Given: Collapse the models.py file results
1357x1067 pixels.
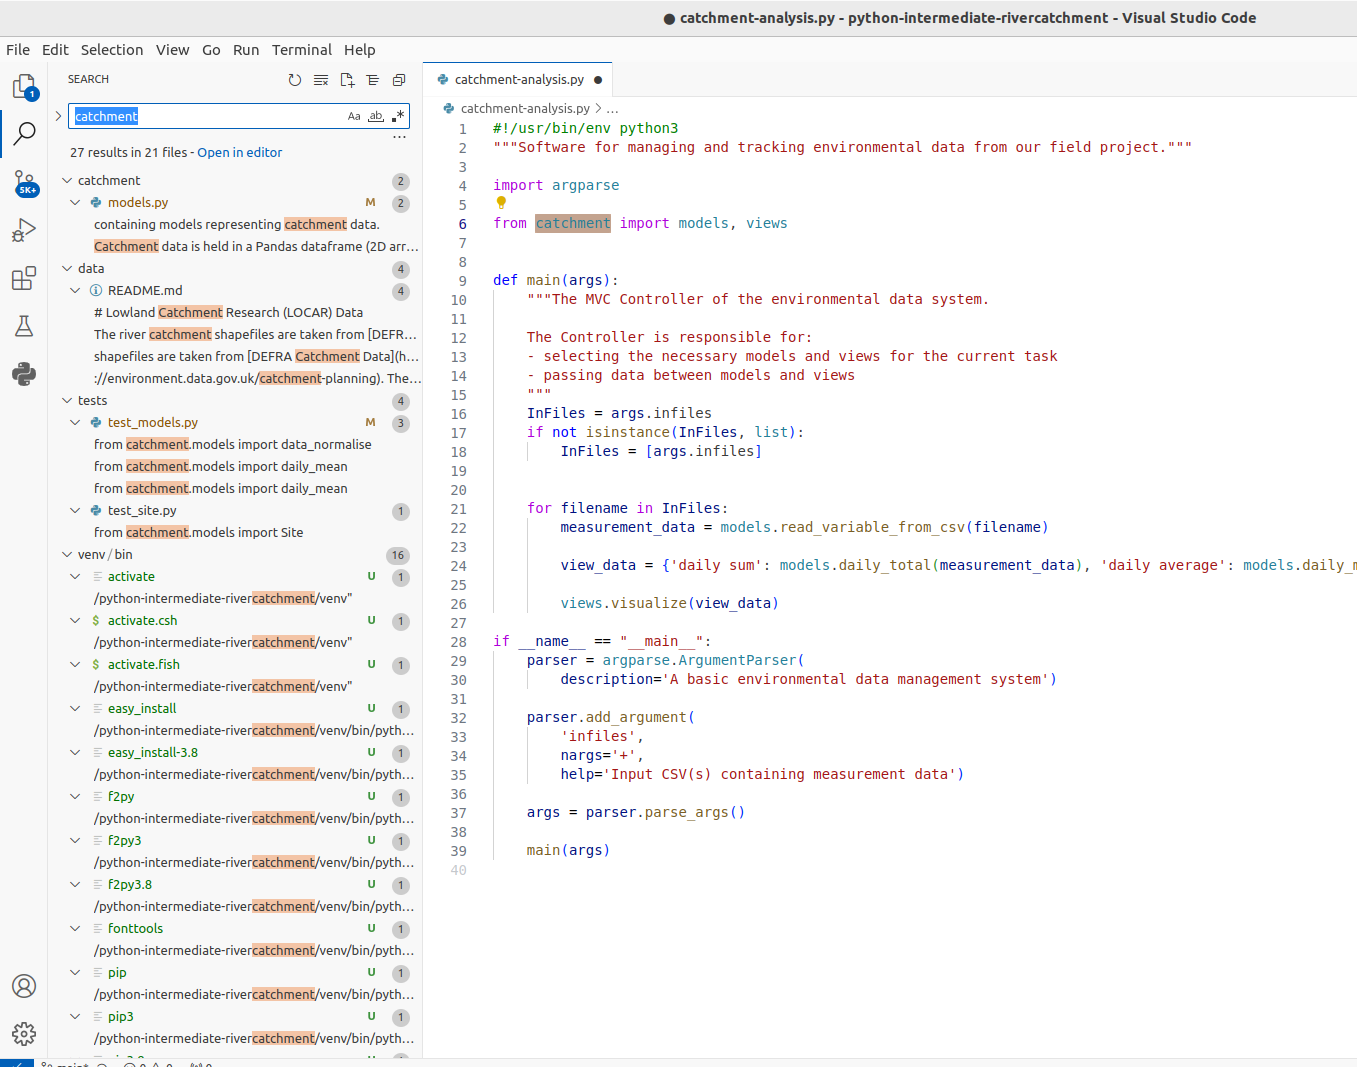Looking at the screenshot, I should [75, 203].
